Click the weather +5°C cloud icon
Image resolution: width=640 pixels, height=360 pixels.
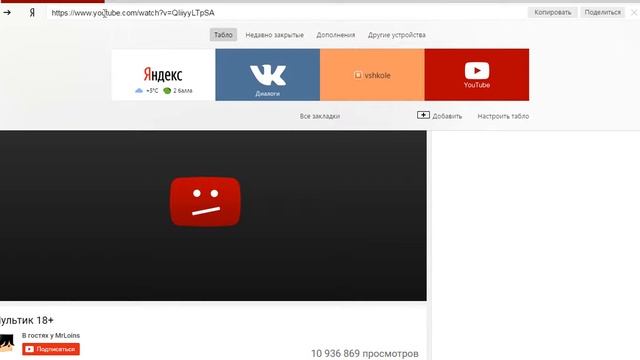point(139,91)
